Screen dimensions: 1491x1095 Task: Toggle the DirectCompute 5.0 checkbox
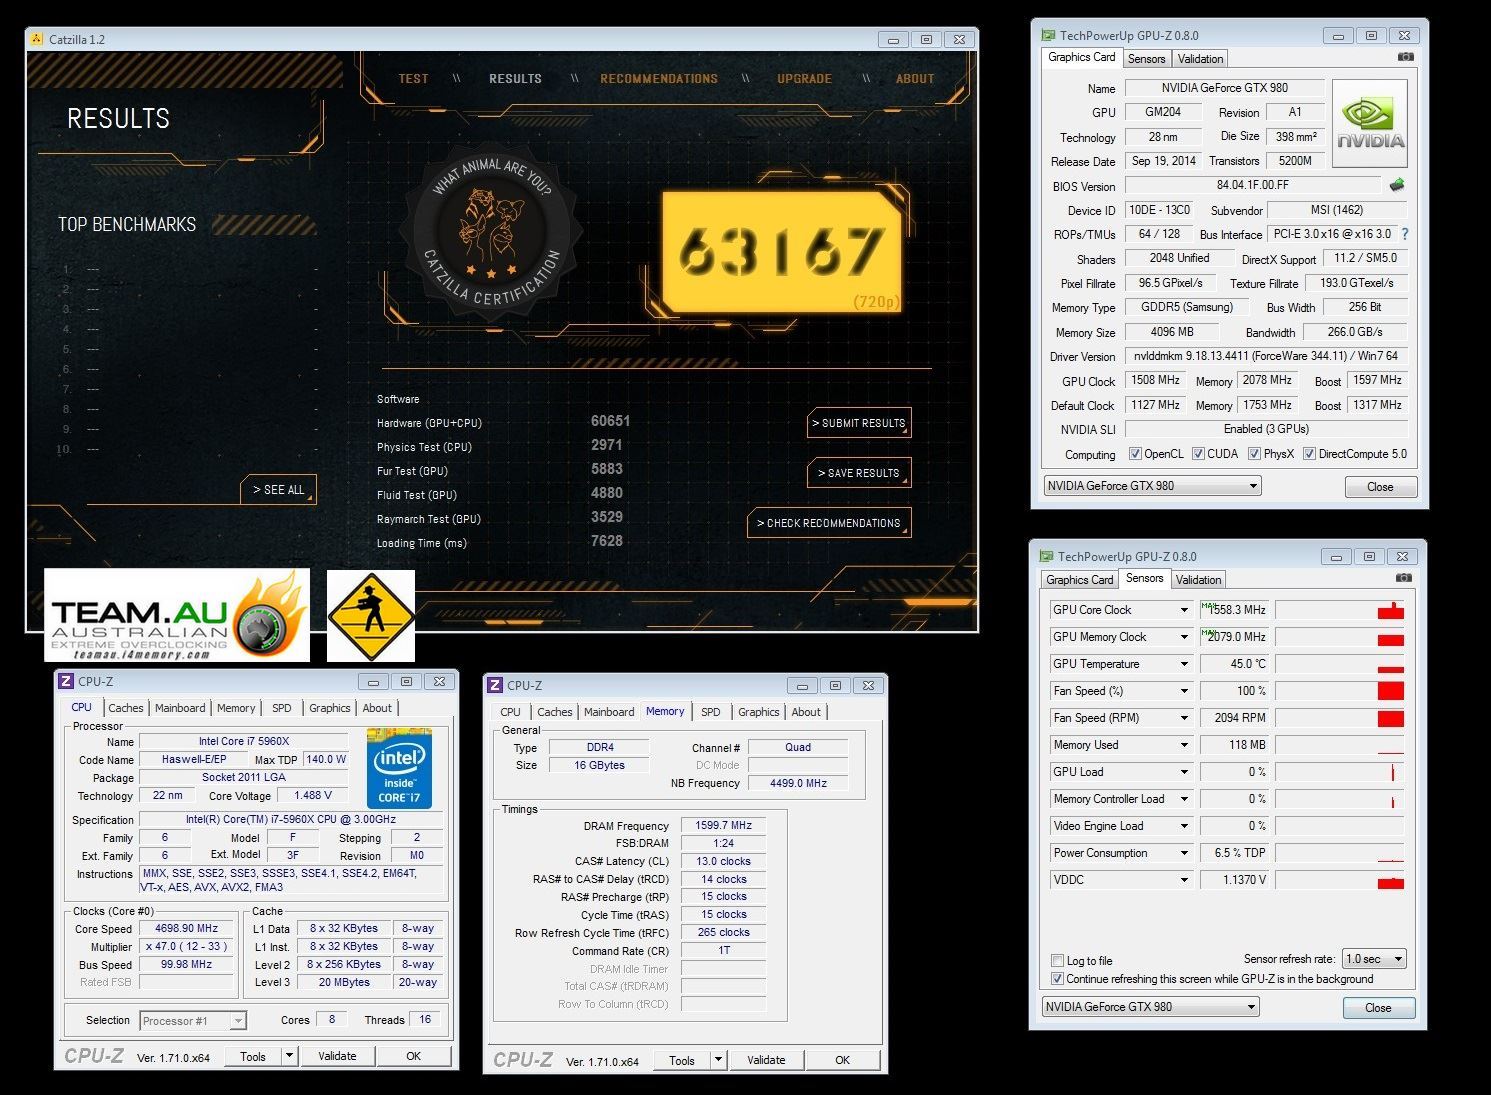pos(1309,454)
